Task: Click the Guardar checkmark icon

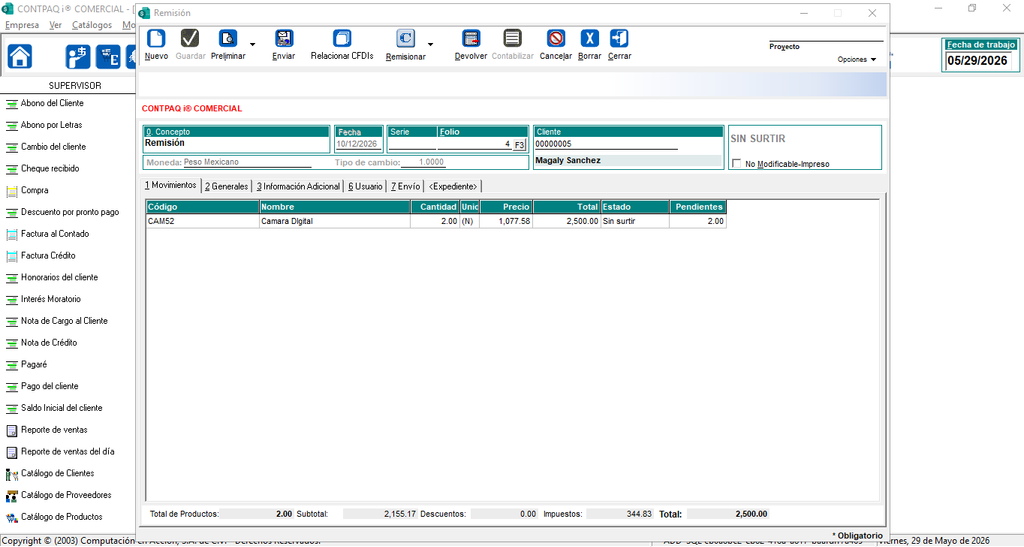Action: (190, 39)
